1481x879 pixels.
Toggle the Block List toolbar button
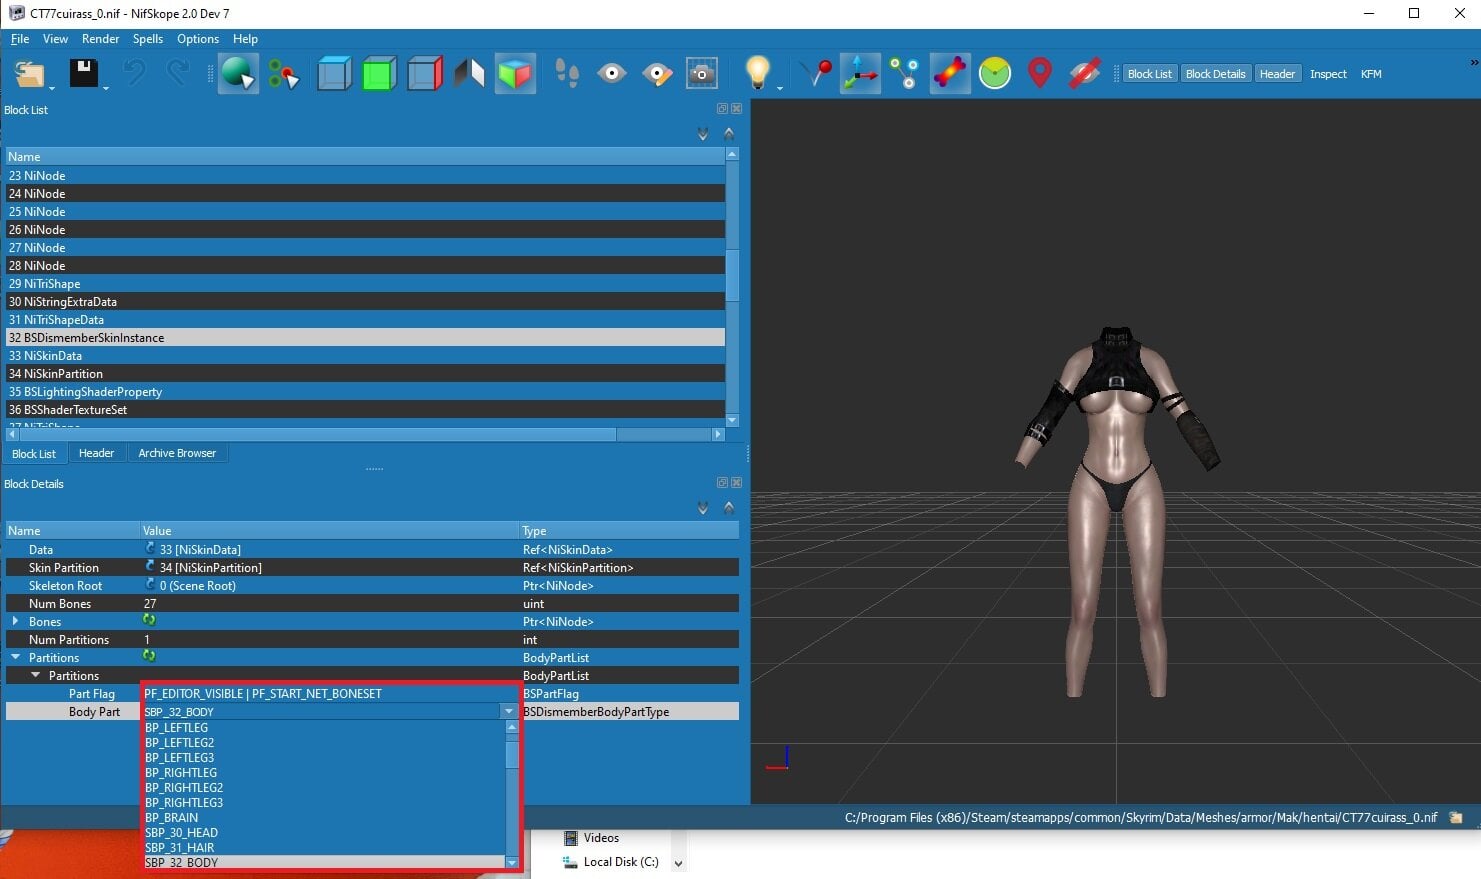point(1149,74)
